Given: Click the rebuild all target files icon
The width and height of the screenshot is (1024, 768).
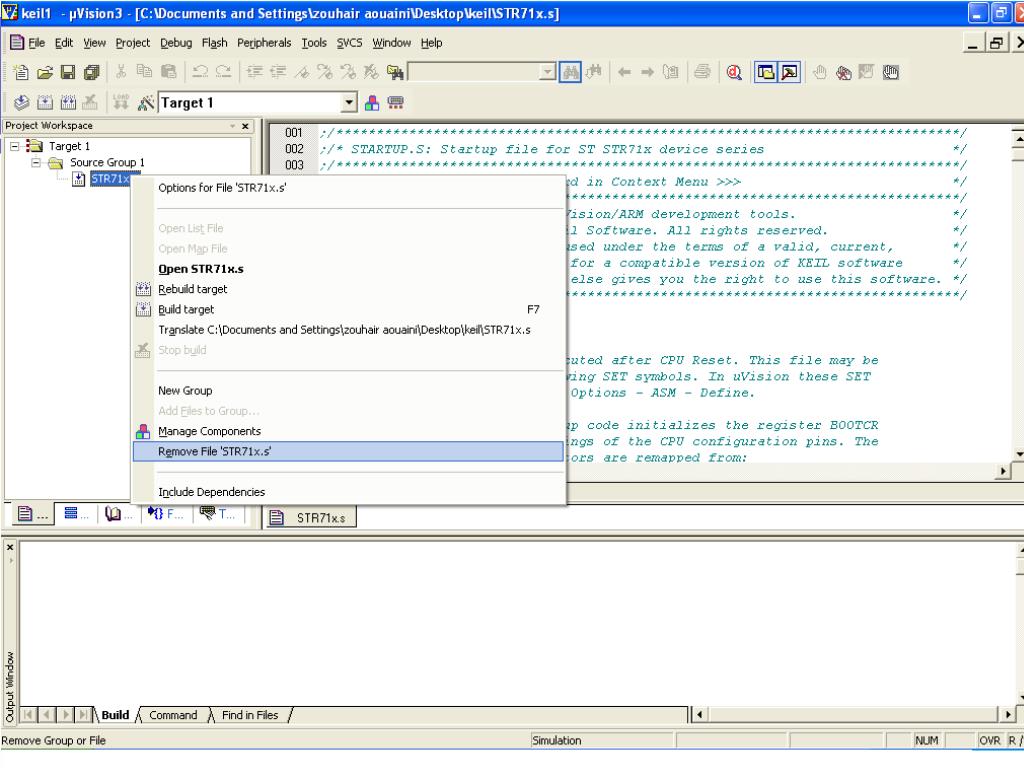Looking at the screenshot, I should point(69,103).
